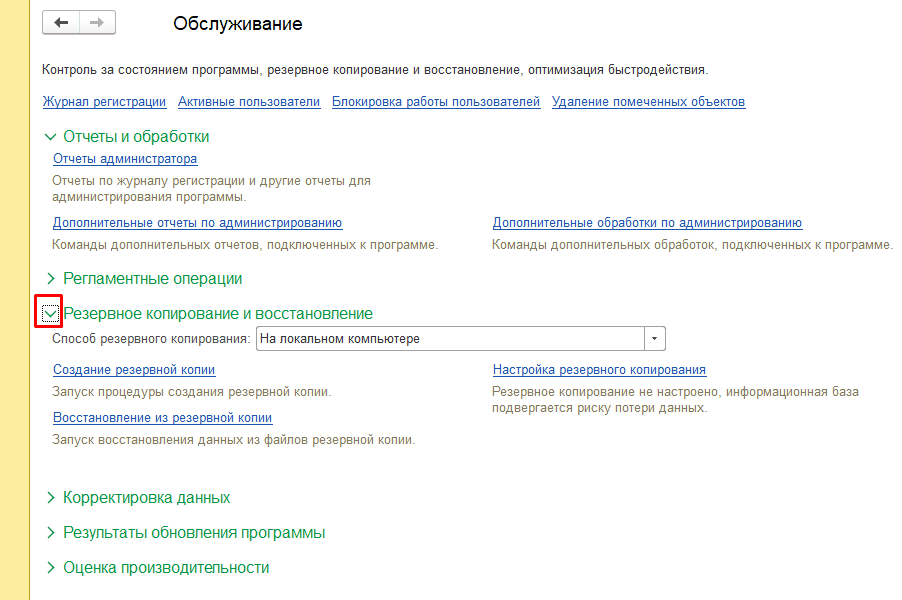Image resolution: width=902 pixels, height=600 pixels.
Task: Open Дополнительные обработки по администрированию
Action: pyautogui.click(x=647, y=223)
